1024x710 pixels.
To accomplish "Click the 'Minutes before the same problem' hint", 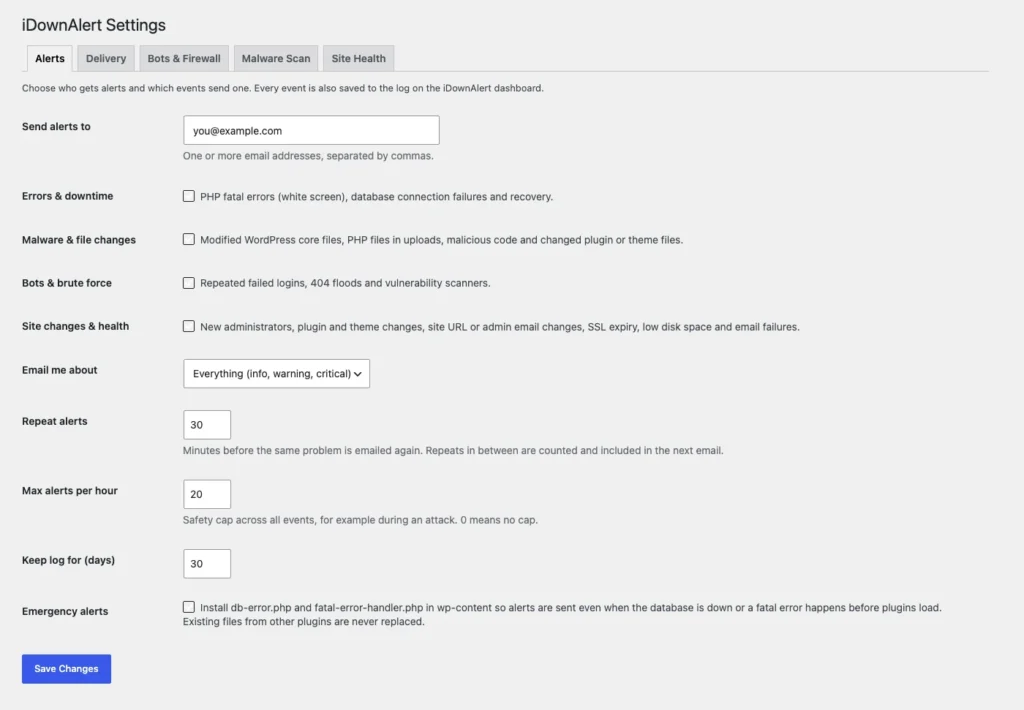I will (453, 451).
